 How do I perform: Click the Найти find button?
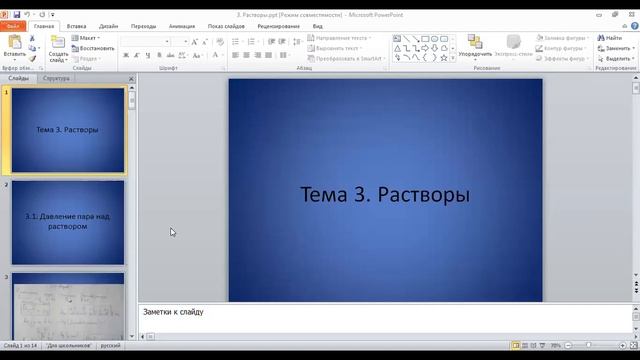point(610,38)
